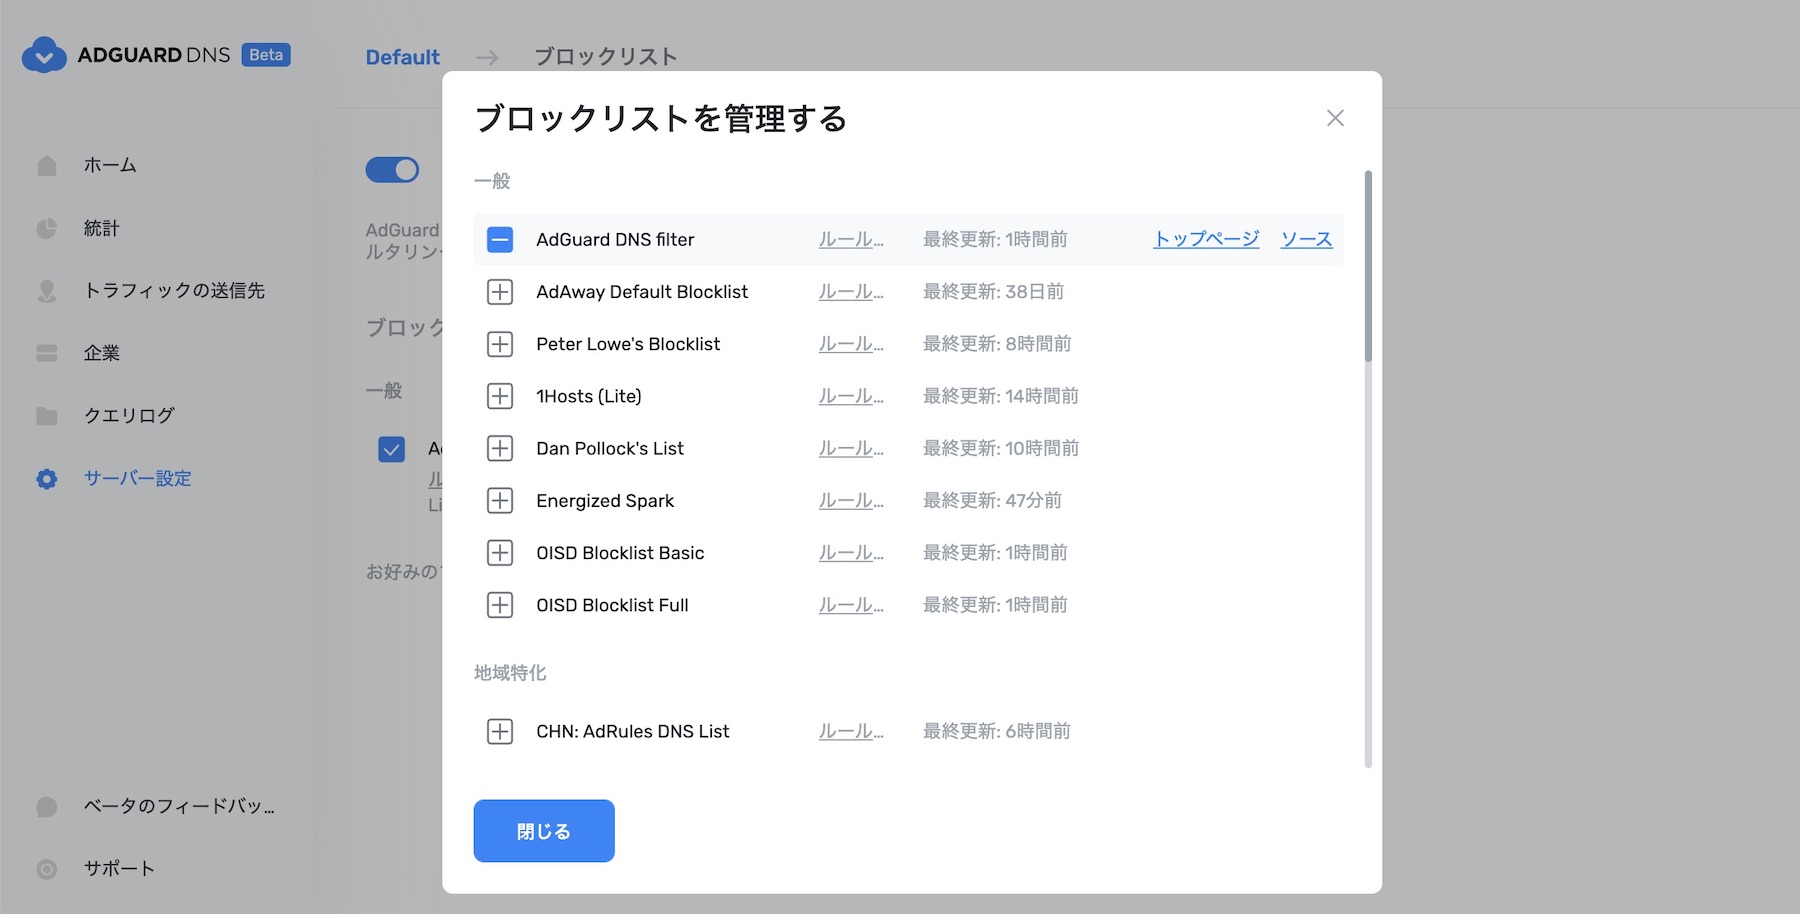Open rules link for OISD Blocklist Full
Viewport: 1800px width, 914px height.
pyautogui.click(x=851, y=605)
